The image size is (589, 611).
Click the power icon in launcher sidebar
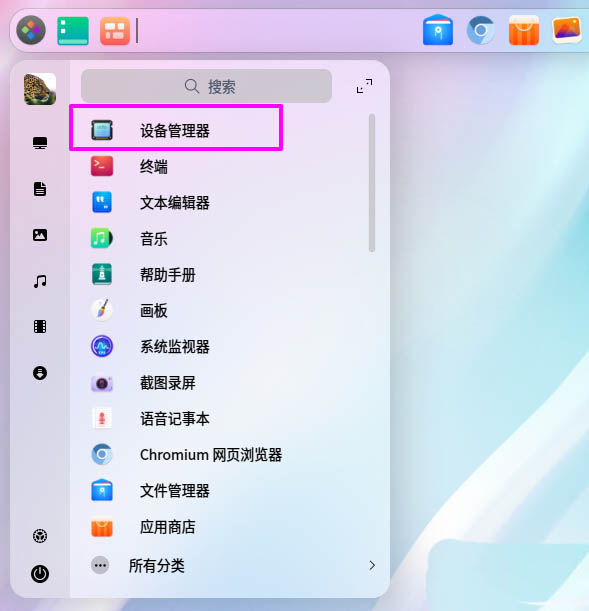(x=40, y=574)
